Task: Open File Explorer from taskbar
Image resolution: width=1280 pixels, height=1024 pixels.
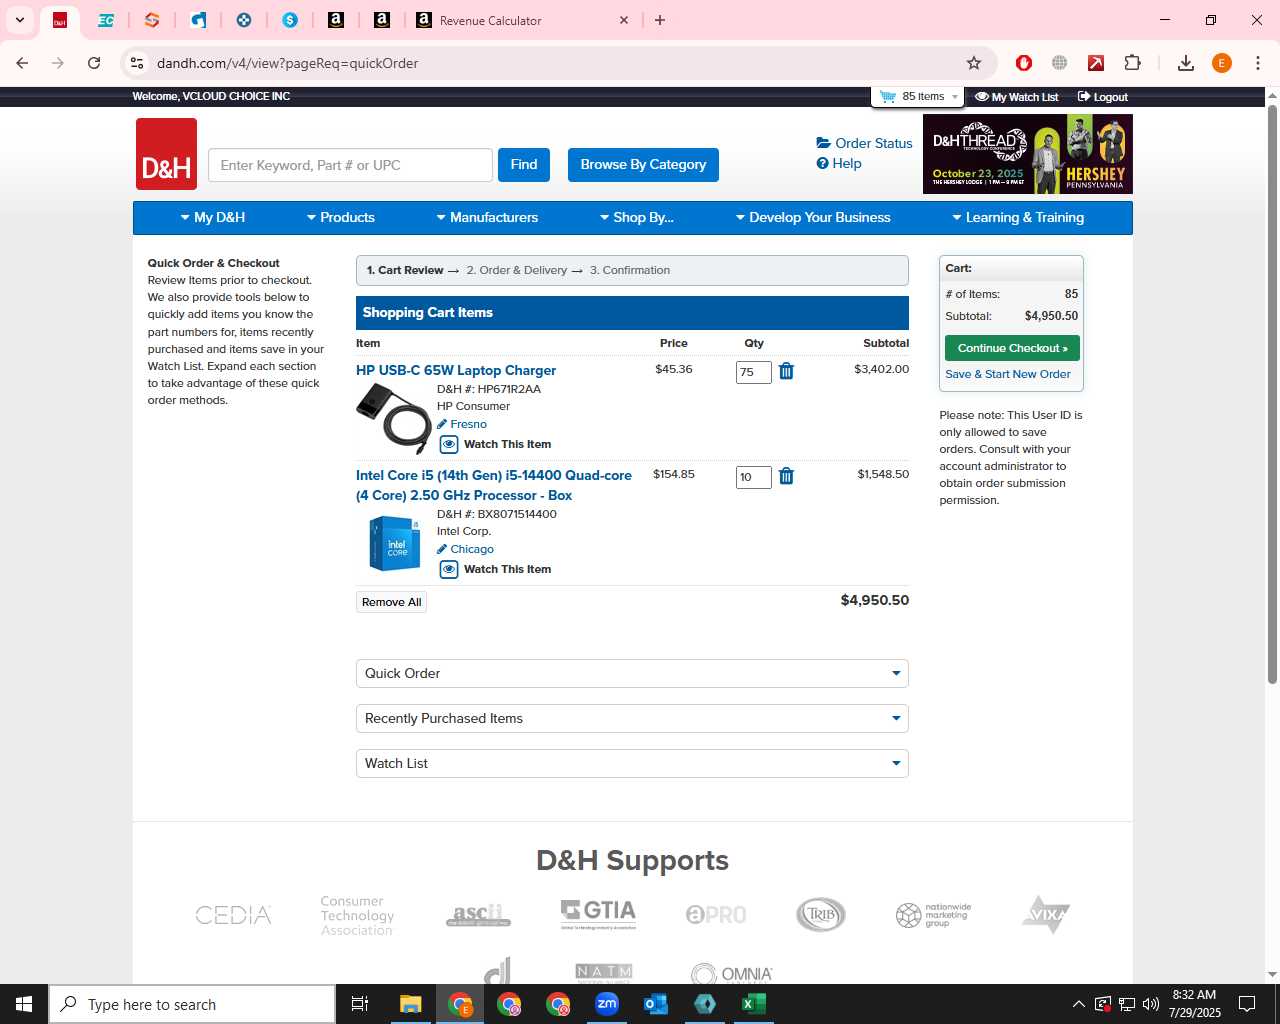Action: pyautogui.click(x=411, y=1004)
